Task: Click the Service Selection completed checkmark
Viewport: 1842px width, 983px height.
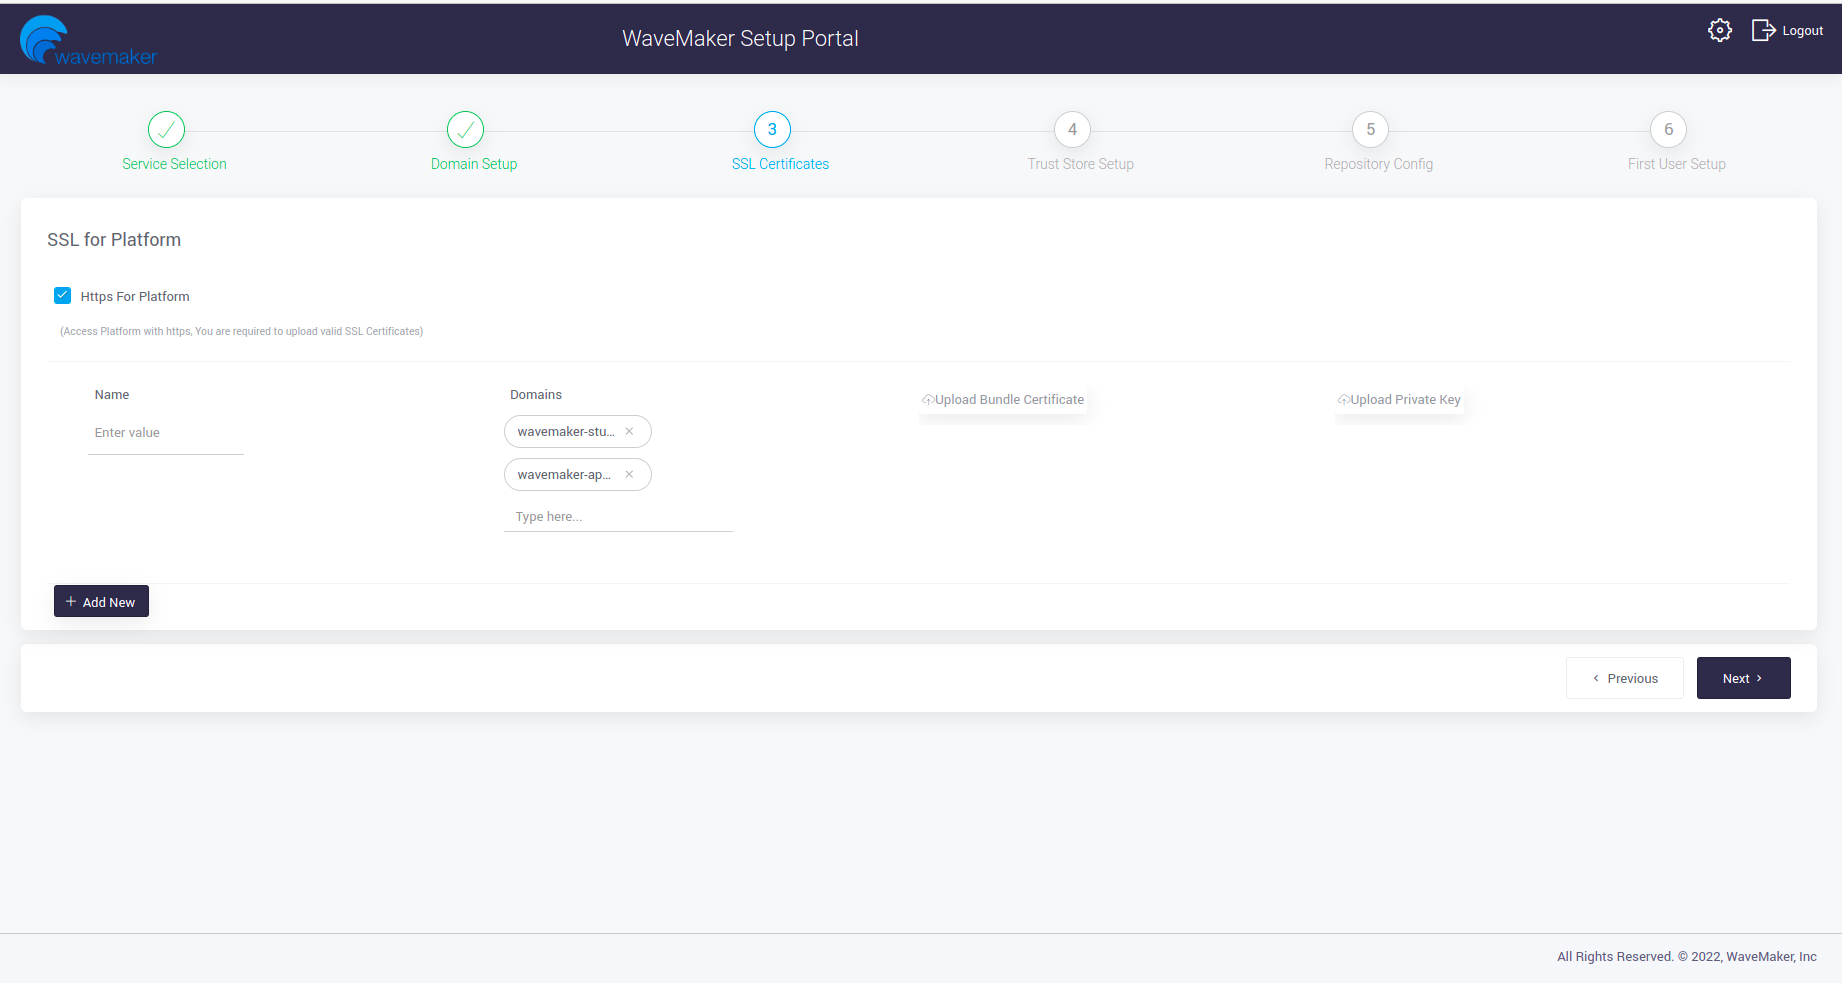Action: point(166,129)
